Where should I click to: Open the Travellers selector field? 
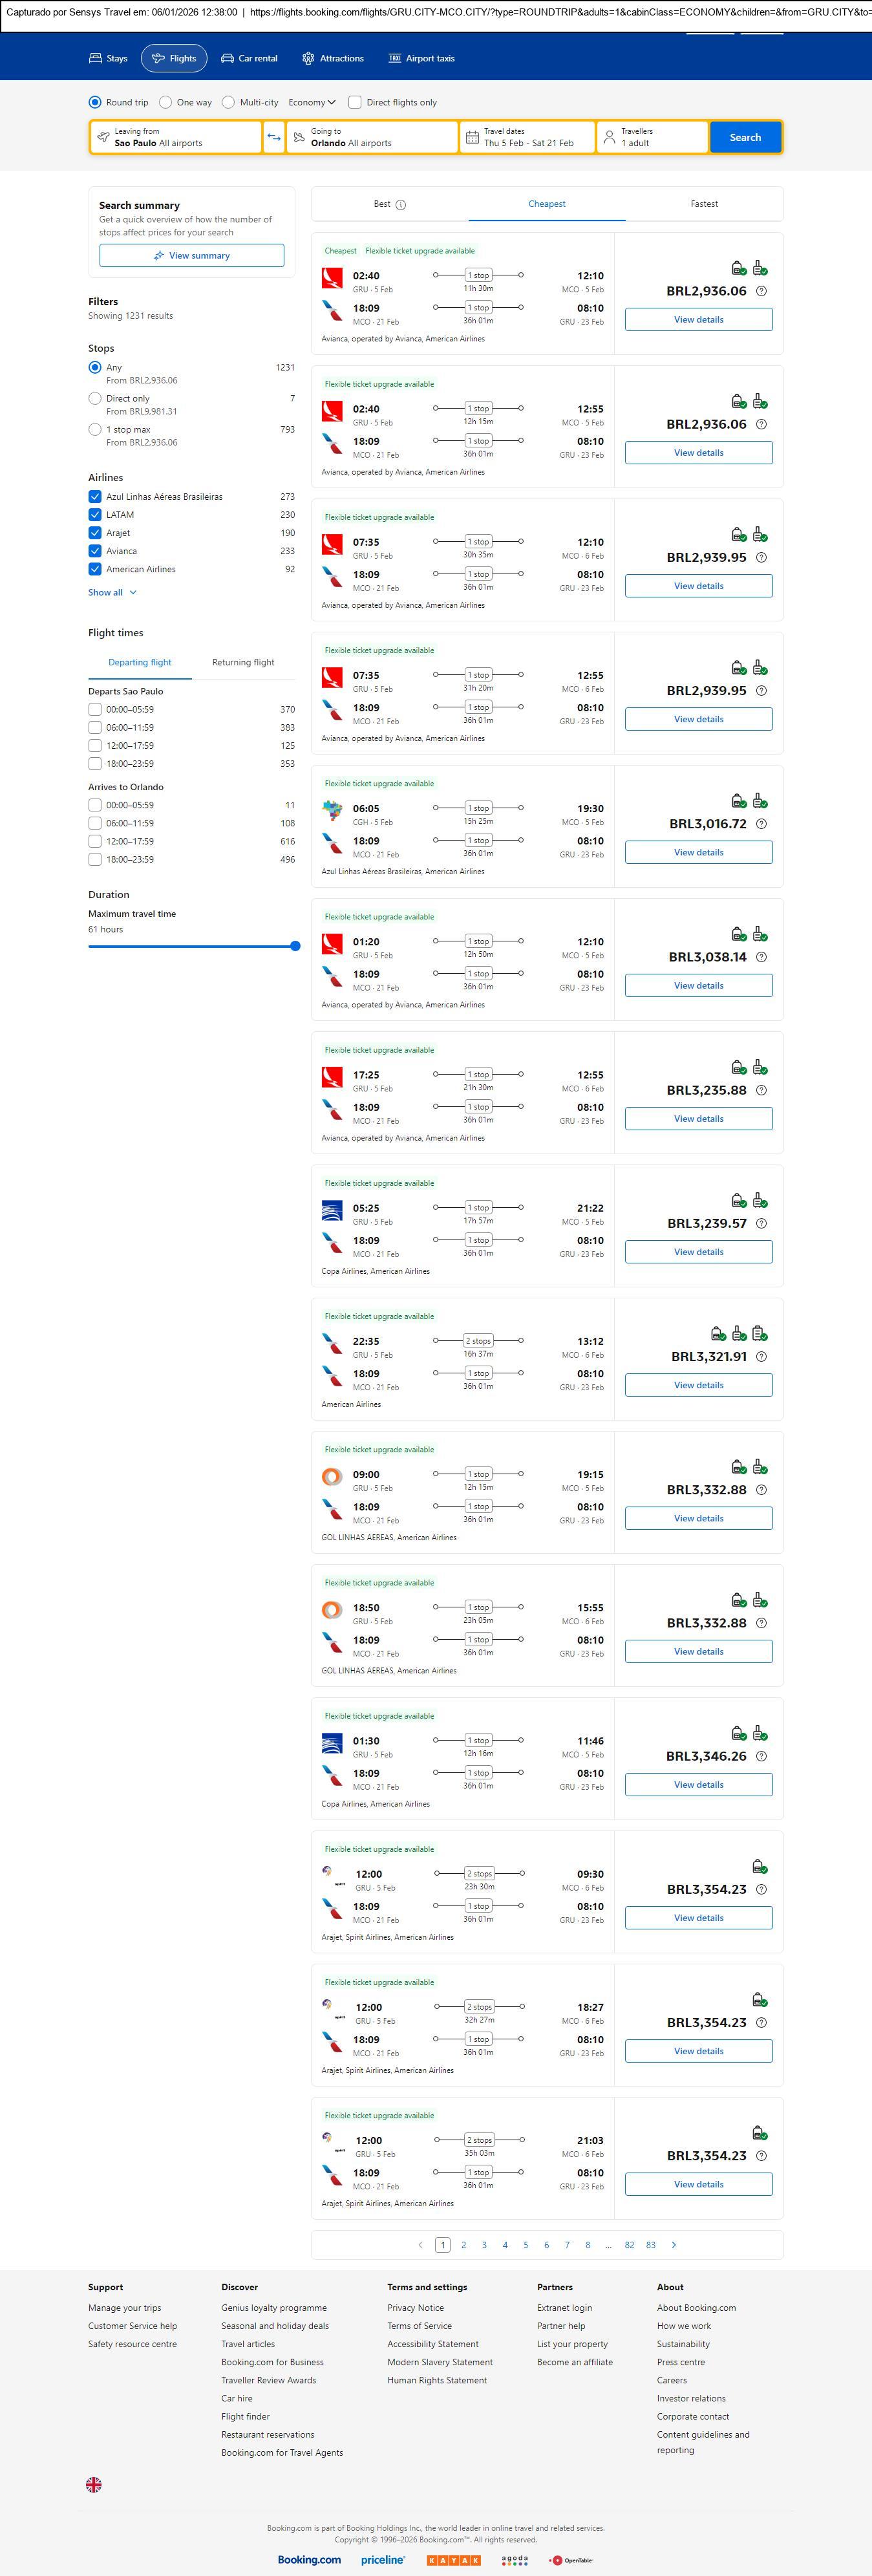coord(652,137)
